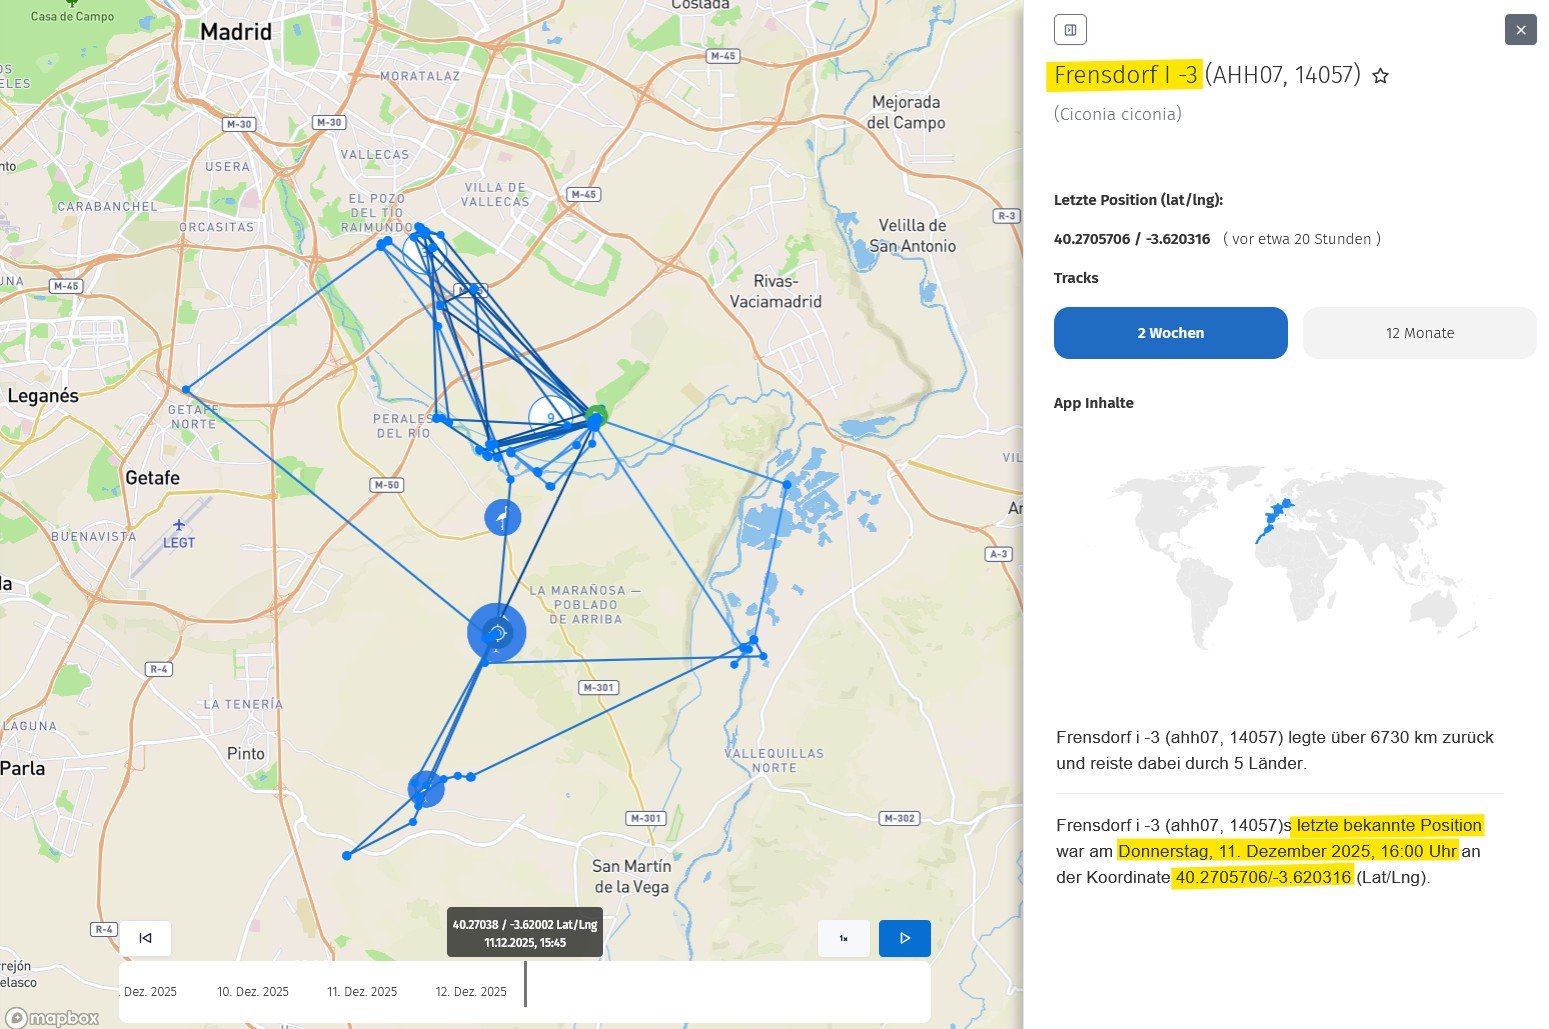
Task: Change the 1x playback speed
Action: point(843,938)
